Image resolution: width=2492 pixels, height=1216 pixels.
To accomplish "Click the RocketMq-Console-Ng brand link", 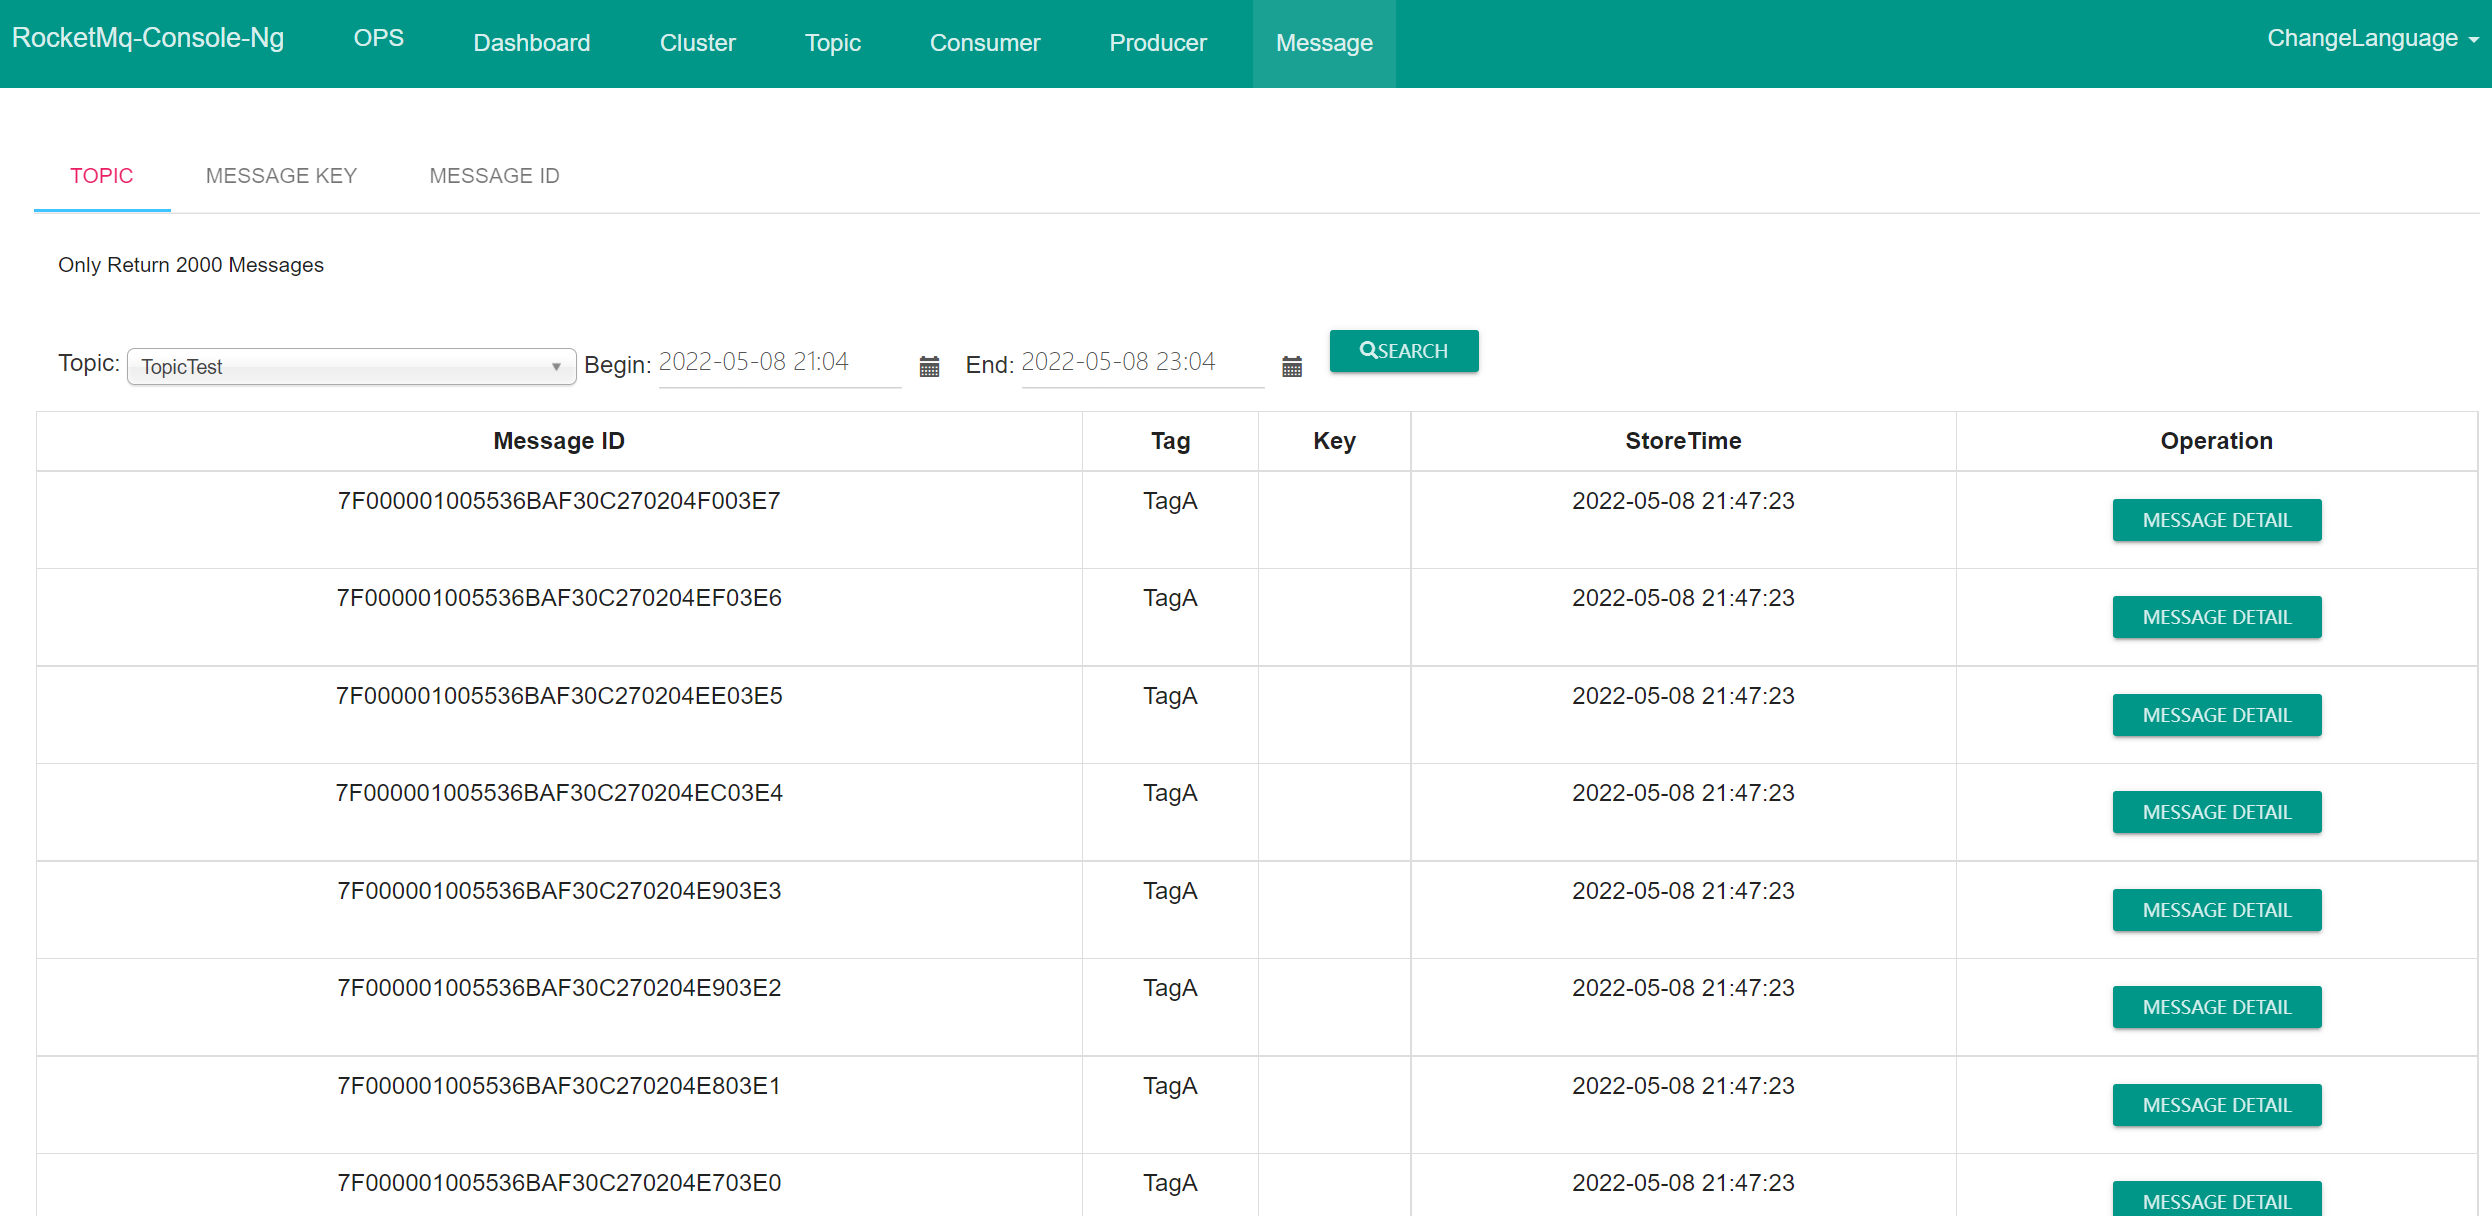I will pyautogui.click(x=148, y=38).
